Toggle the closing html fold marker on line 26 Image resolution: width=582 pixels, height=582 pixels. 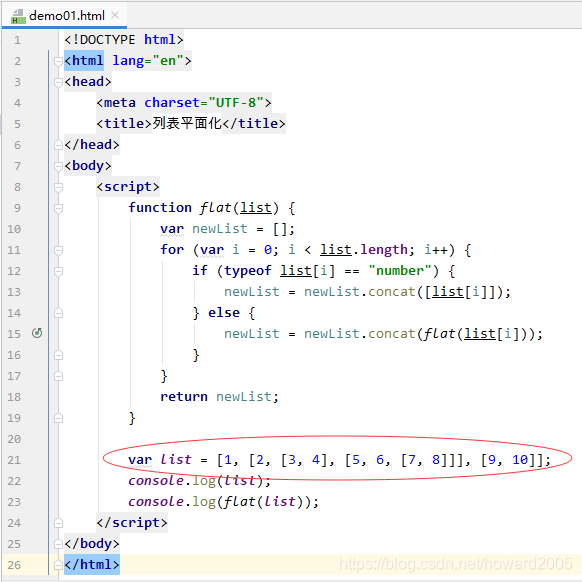(x=58, y=565)
